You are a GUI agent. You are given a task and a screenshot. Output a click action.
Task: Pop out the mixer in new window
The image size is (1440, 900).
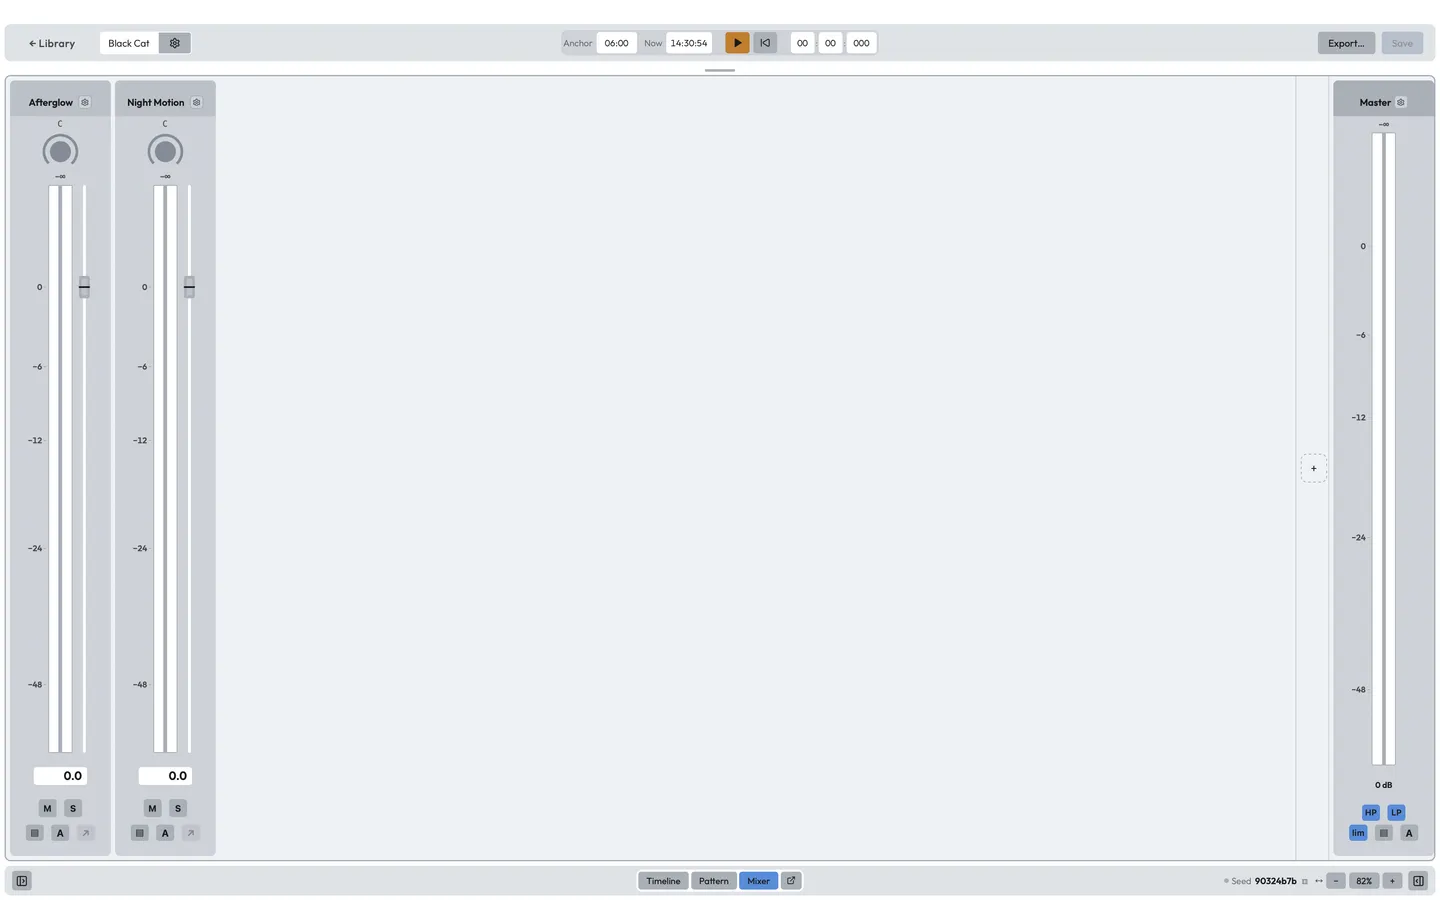click(791, 881)
